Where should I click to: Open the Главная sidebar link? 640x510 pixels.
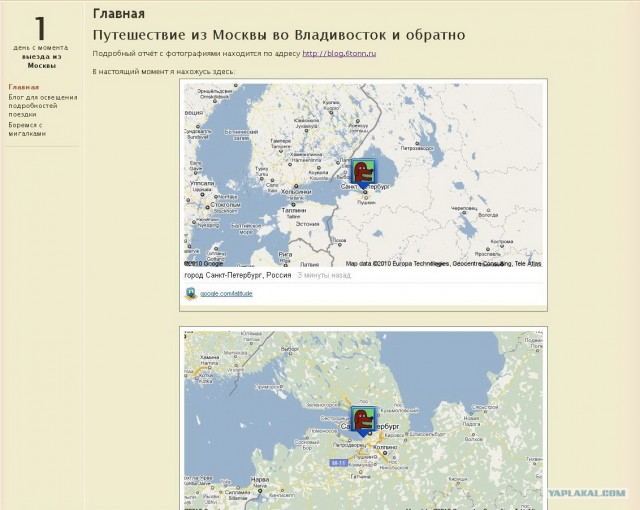click(x=24, y=87)
